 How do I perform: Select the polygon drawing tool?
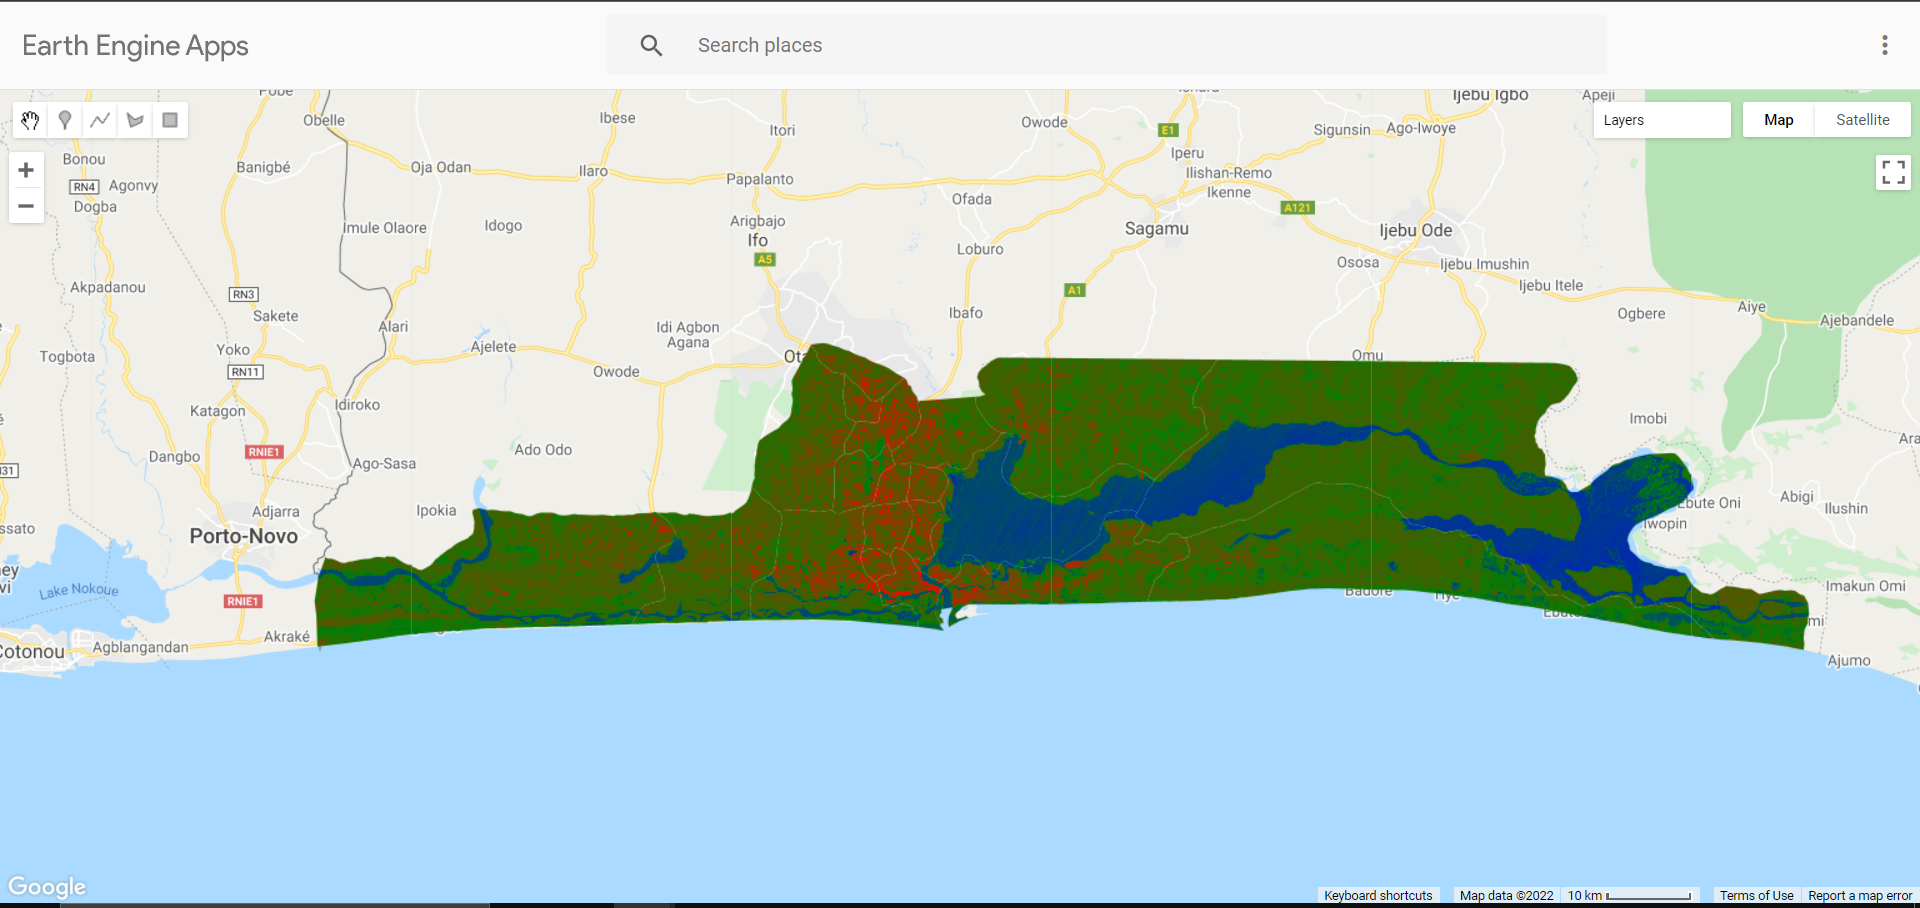coord(135,120)
